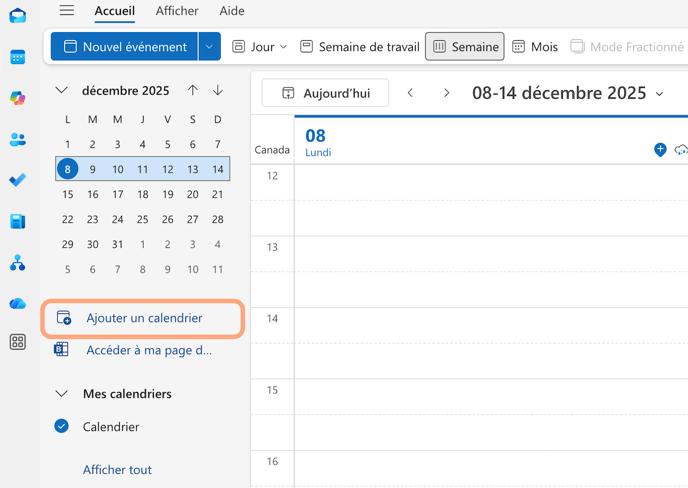Go to previous month with up arrow
This screenshot has height=488, width=688.
click(193, 91)
